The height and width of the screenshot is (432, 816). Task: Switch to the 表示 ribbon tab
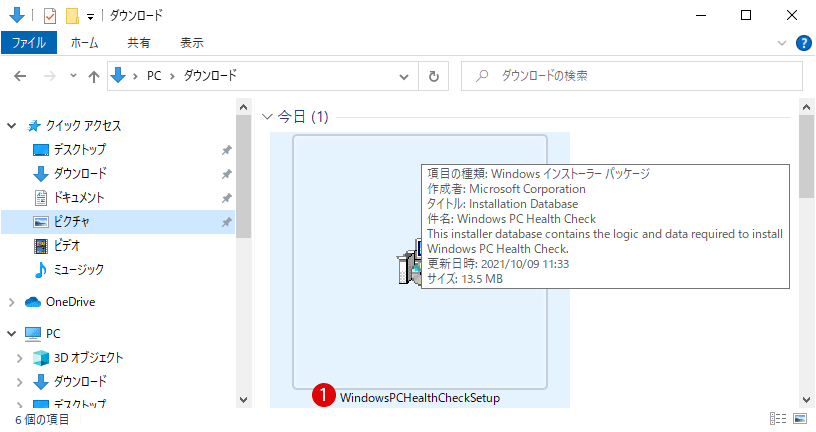[x=191, y=43]
